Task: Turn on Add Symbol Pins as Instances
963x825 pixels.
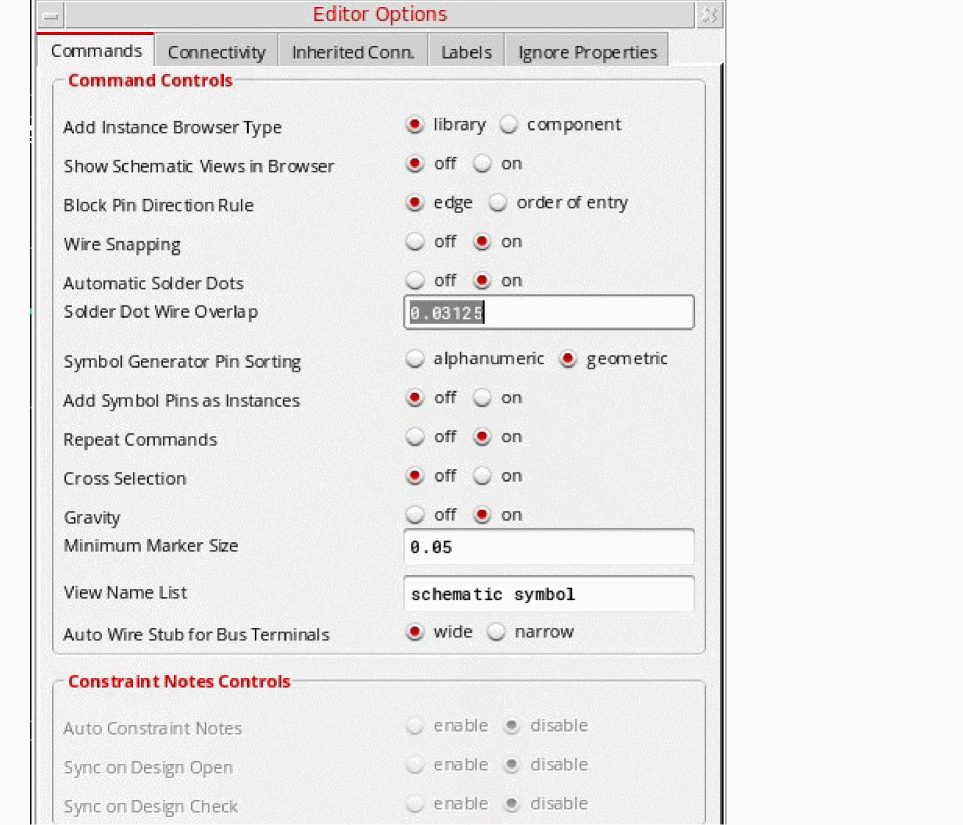Action: 483,398
